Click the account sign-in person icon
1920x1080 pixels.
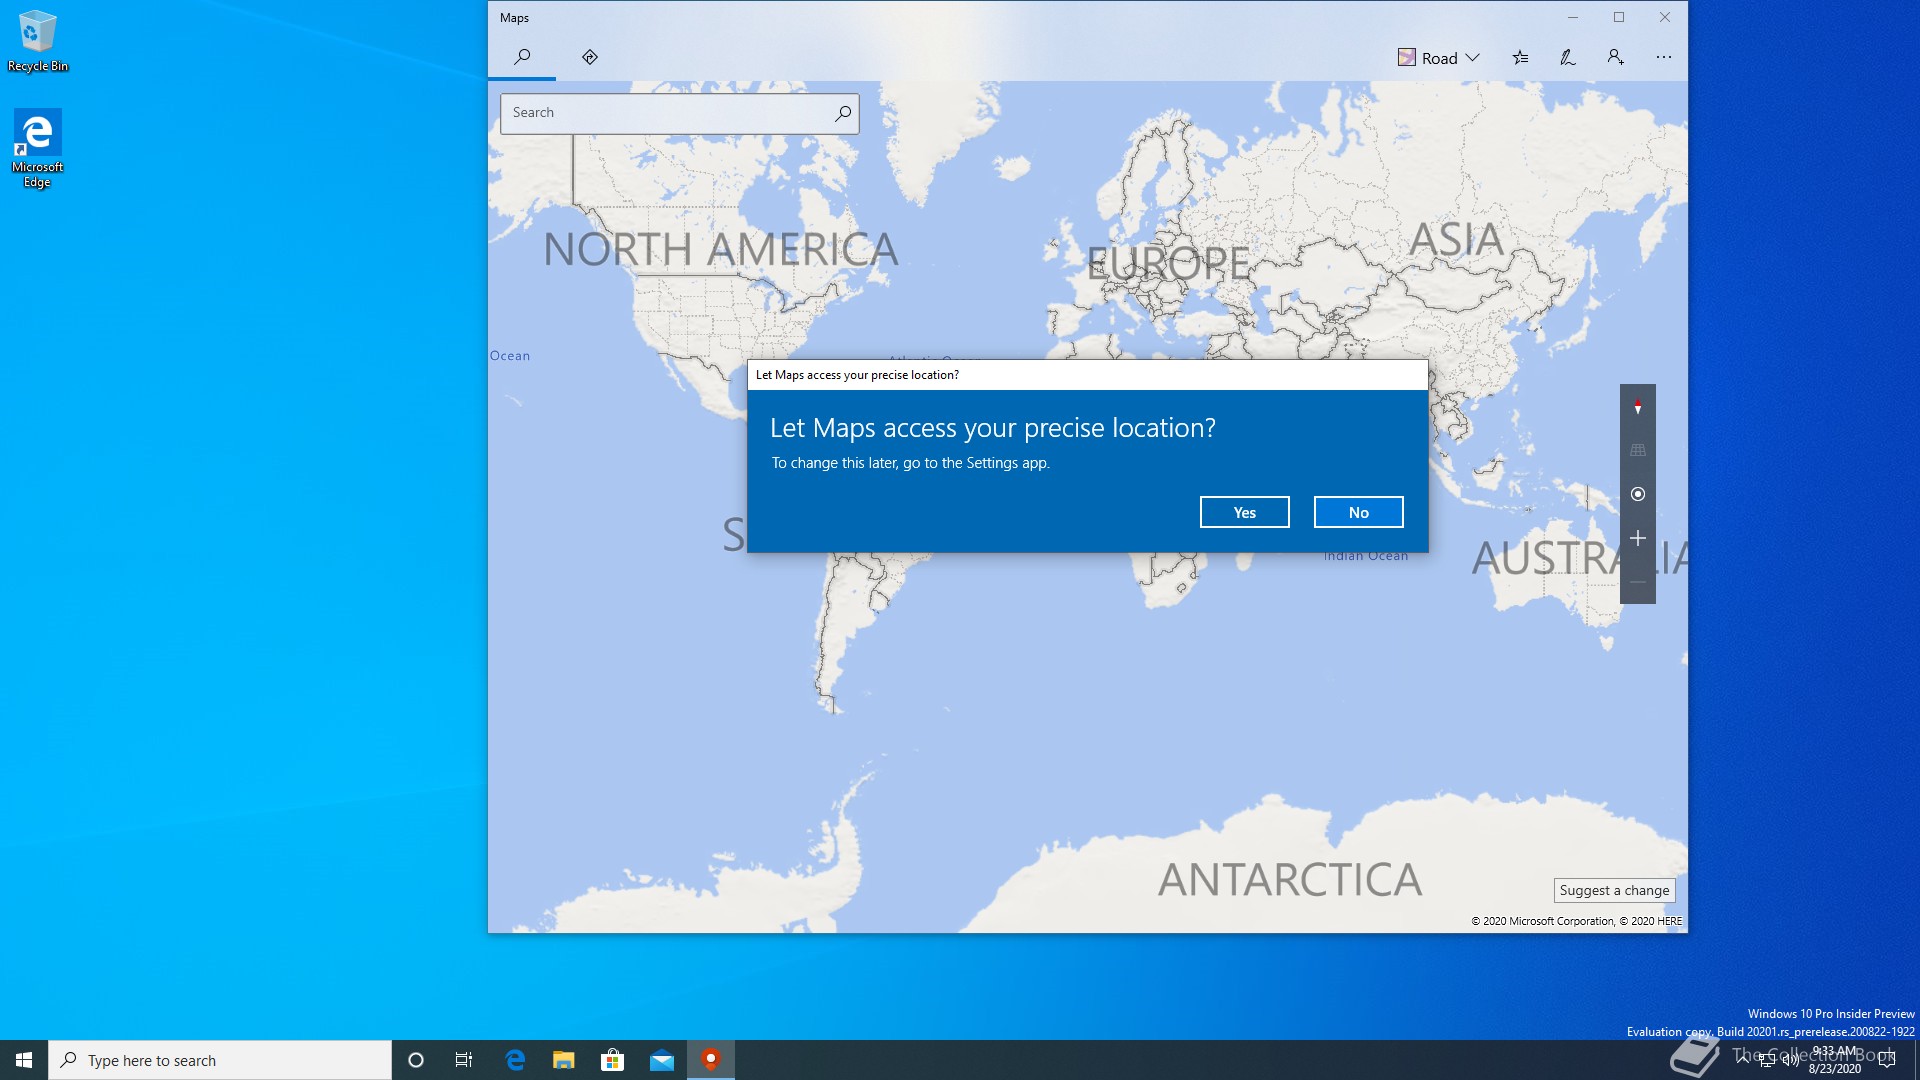point(1615,58)
